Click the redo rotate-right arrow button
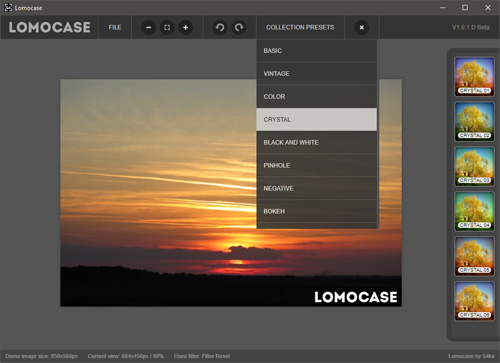Screen dimensions: 500x363 [239, 27]
